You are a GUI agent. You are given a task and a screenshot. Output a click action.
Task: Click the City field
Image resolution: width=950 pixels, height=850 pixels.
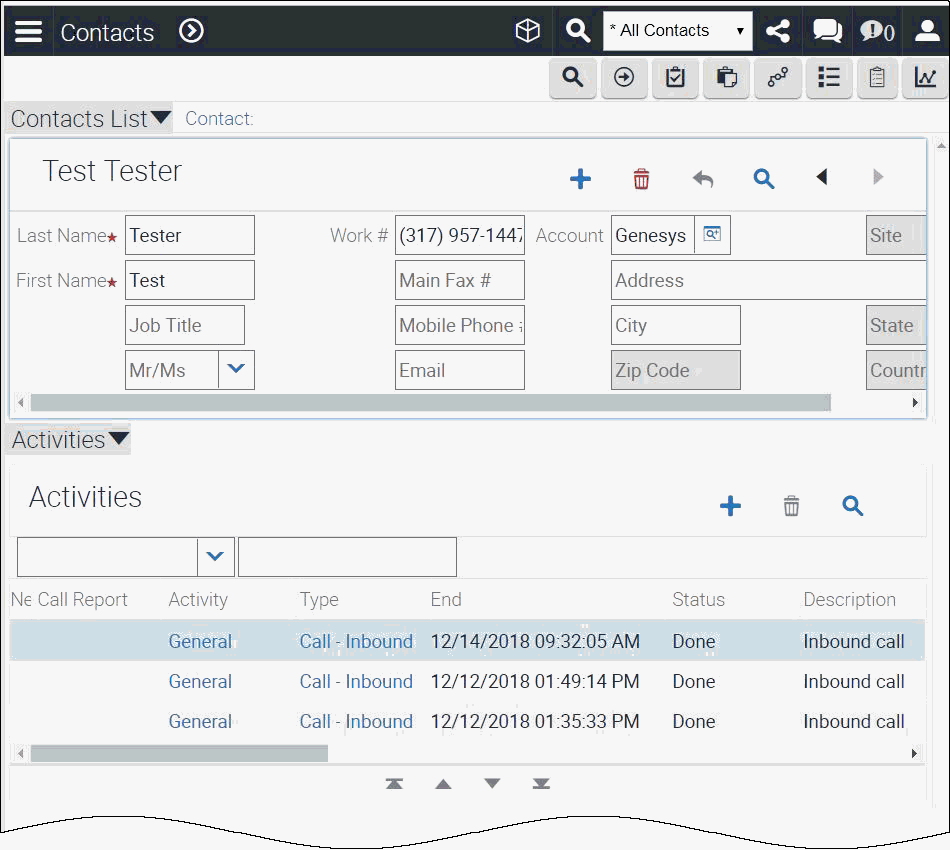click(676, 325)
